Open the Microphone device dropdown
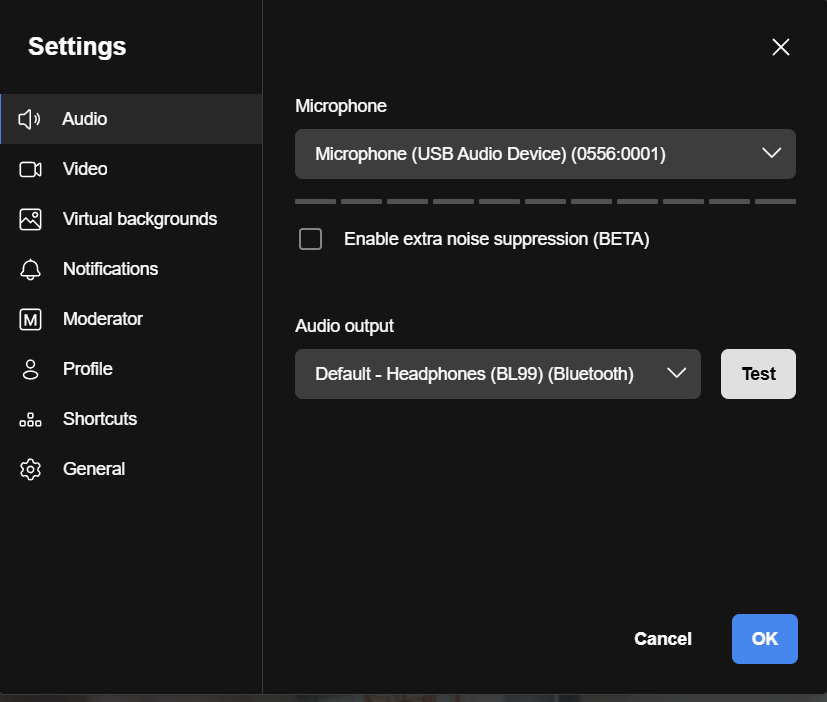This screenshot has width=827, height=702. (545, 154)
